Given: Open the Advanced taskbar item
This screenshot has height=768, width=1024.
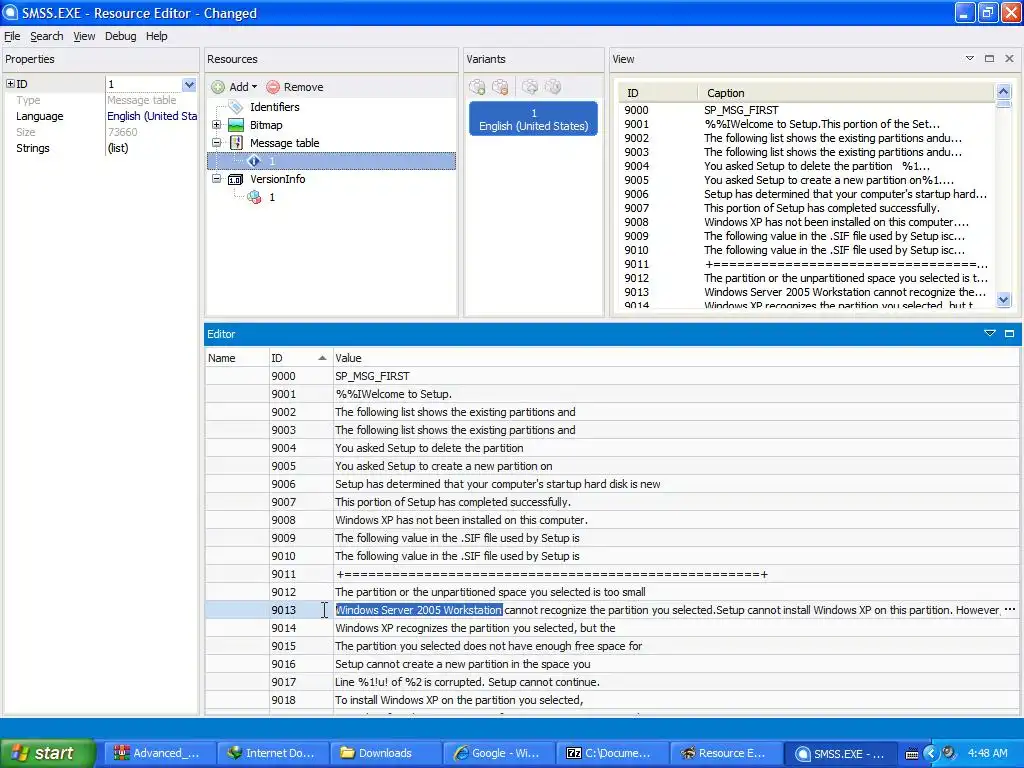Looking at the screenshot, I should (159, 753).
